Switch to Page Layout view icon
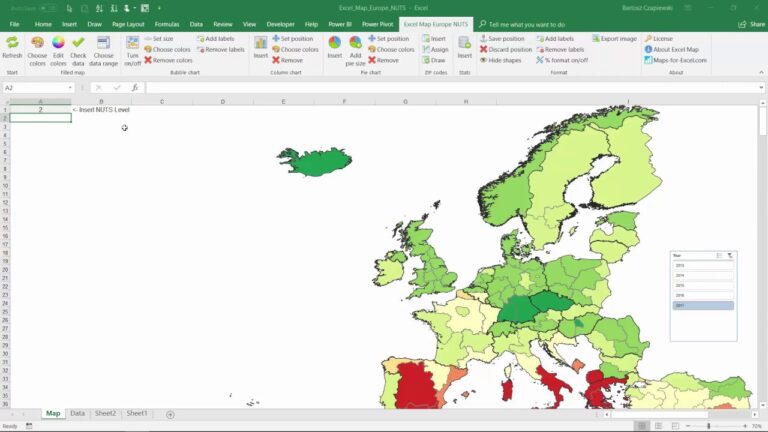 point(658,426)
